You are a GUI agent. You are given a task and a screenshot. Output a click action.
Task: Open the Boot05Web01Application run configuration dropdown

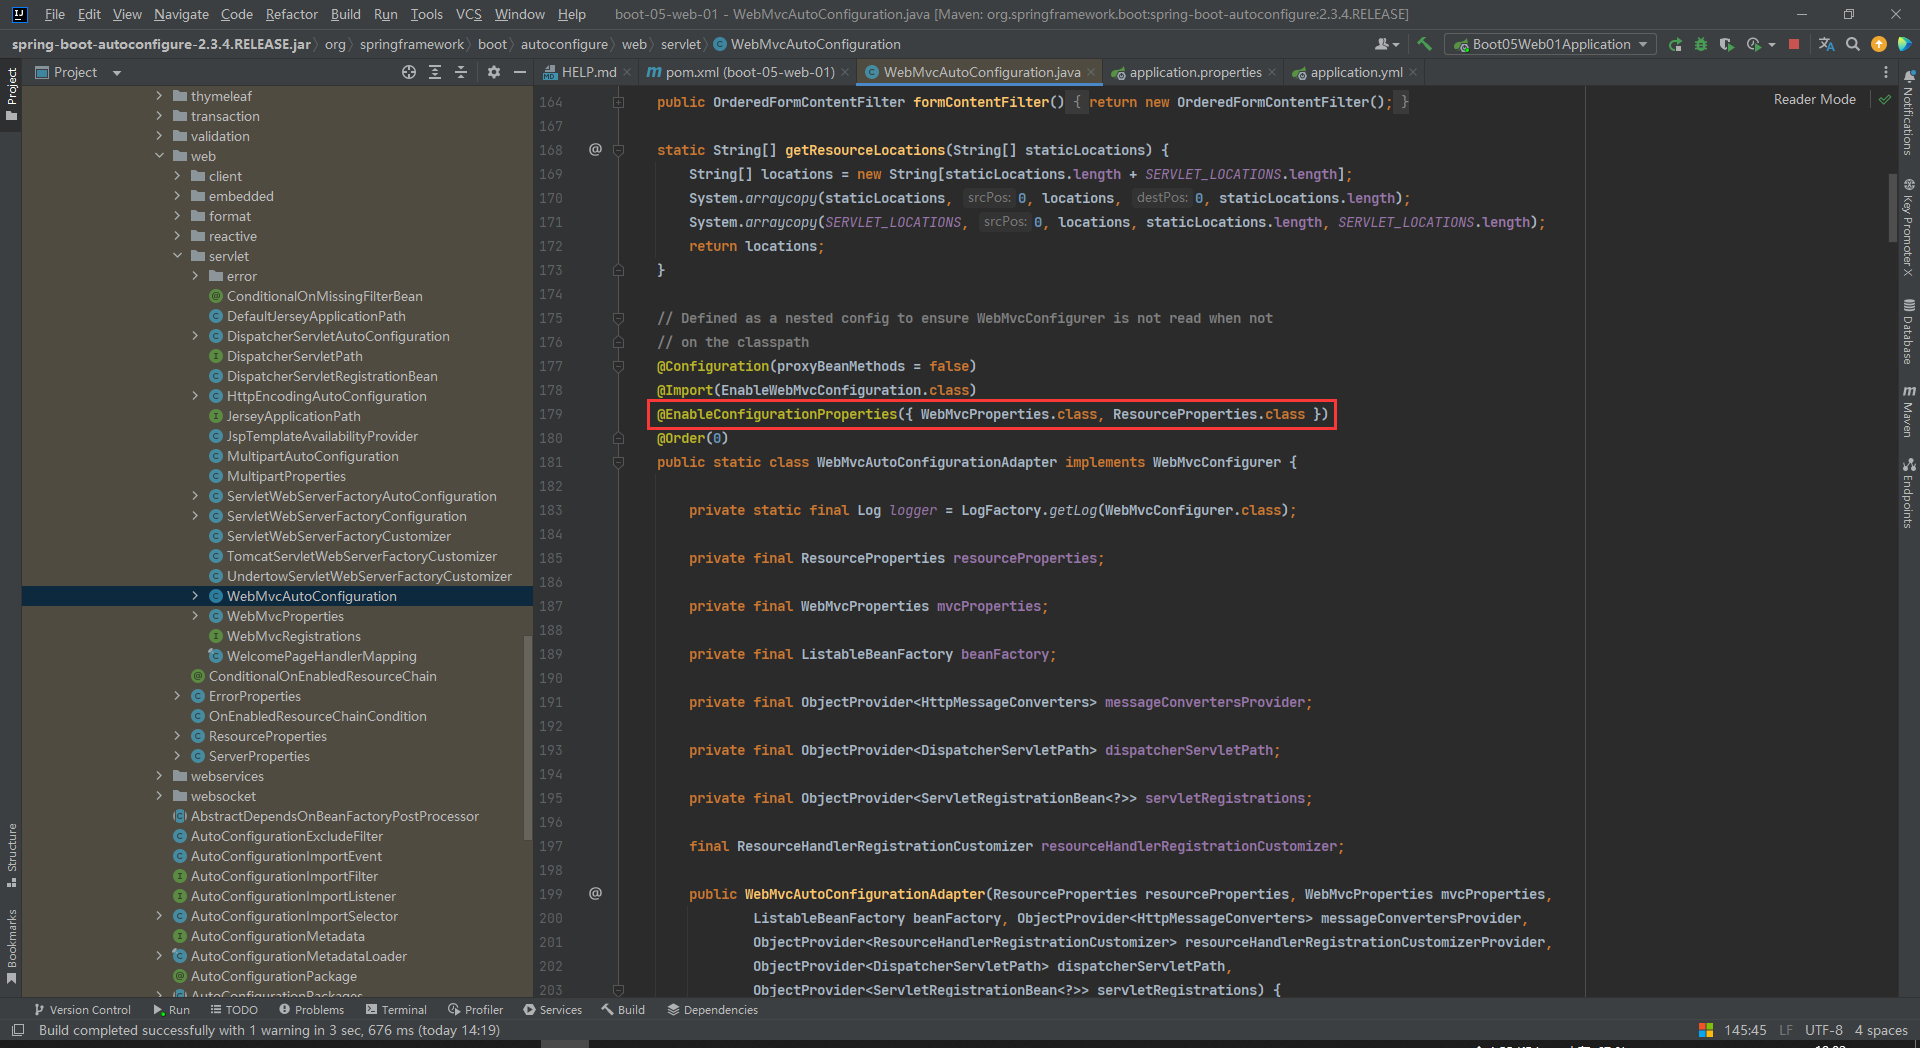click(1550, 44)
